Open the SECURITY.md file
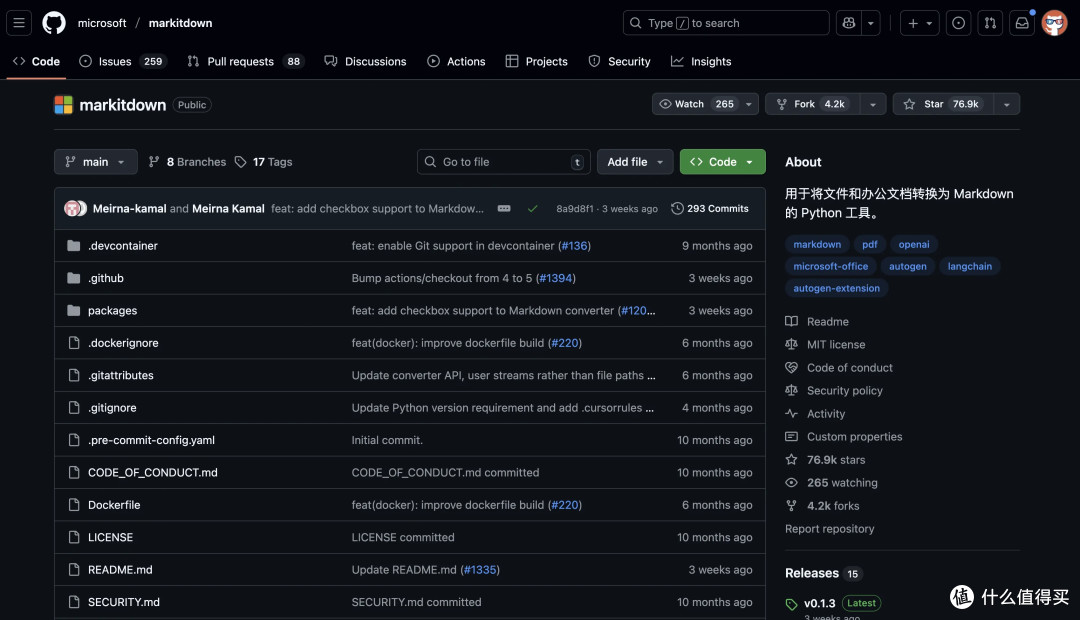Screen dimensions: 1080x620 coord(124,602)
